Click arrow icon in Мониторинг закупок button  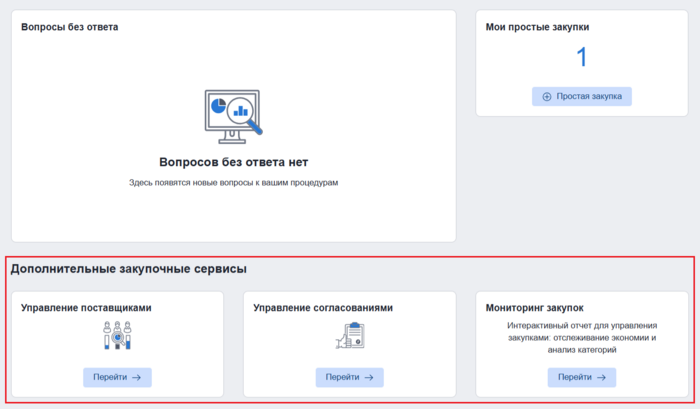tap(601, 378)
